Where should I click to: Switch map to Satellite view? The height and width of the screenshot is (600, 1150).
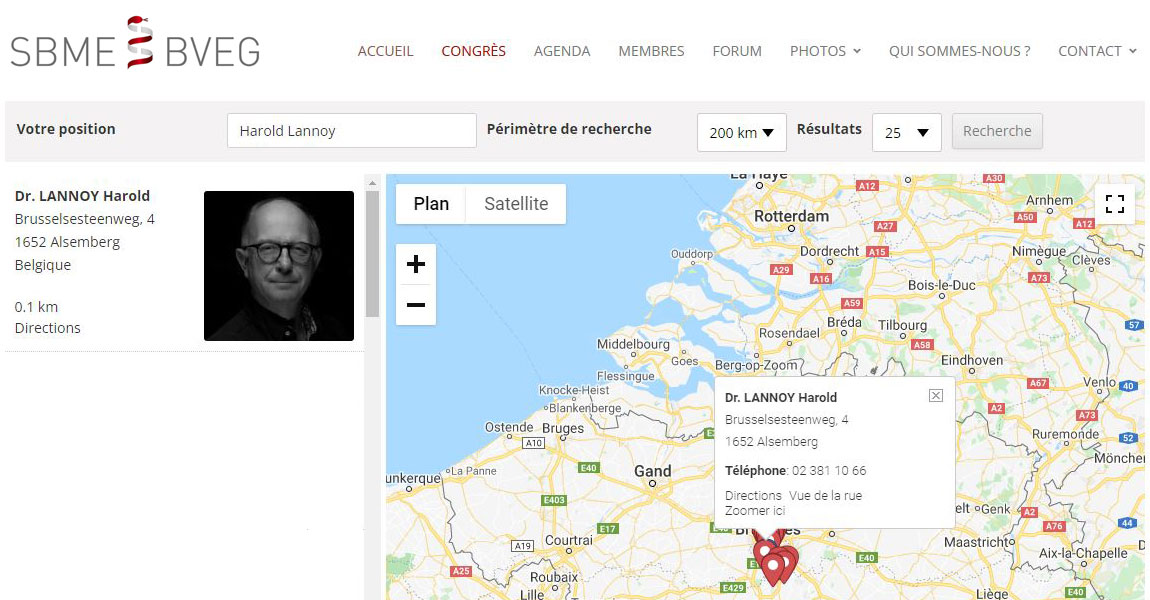click(x=516, y=204)
